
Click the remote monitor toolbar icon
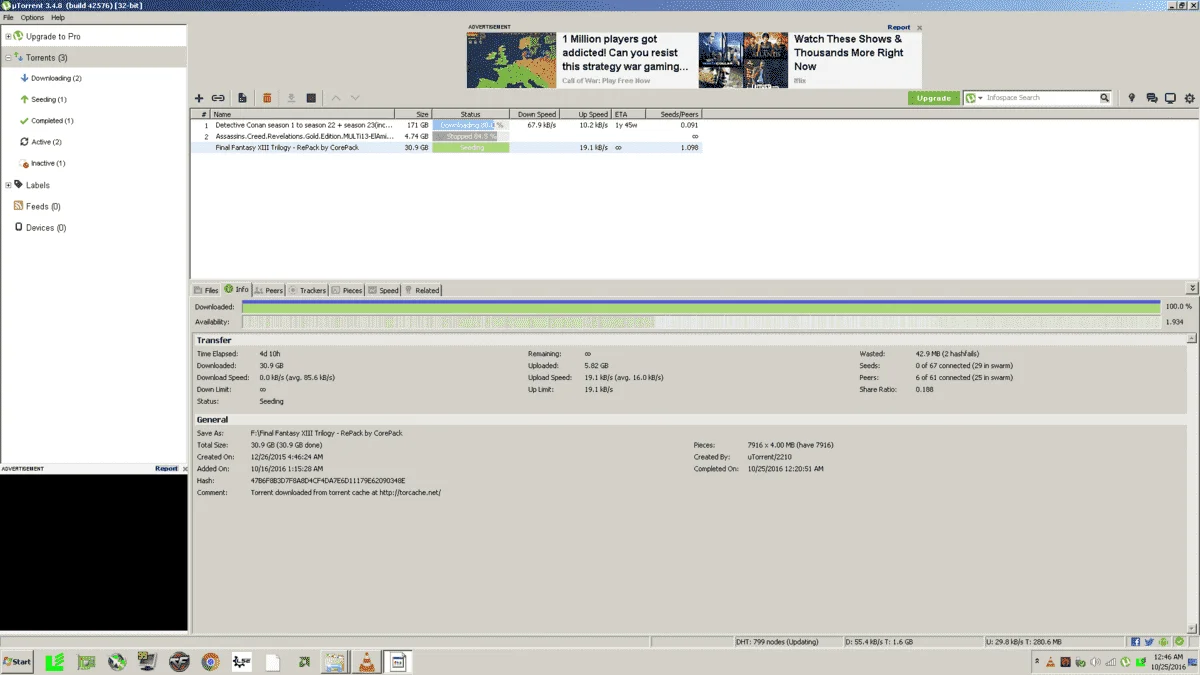1170,98
